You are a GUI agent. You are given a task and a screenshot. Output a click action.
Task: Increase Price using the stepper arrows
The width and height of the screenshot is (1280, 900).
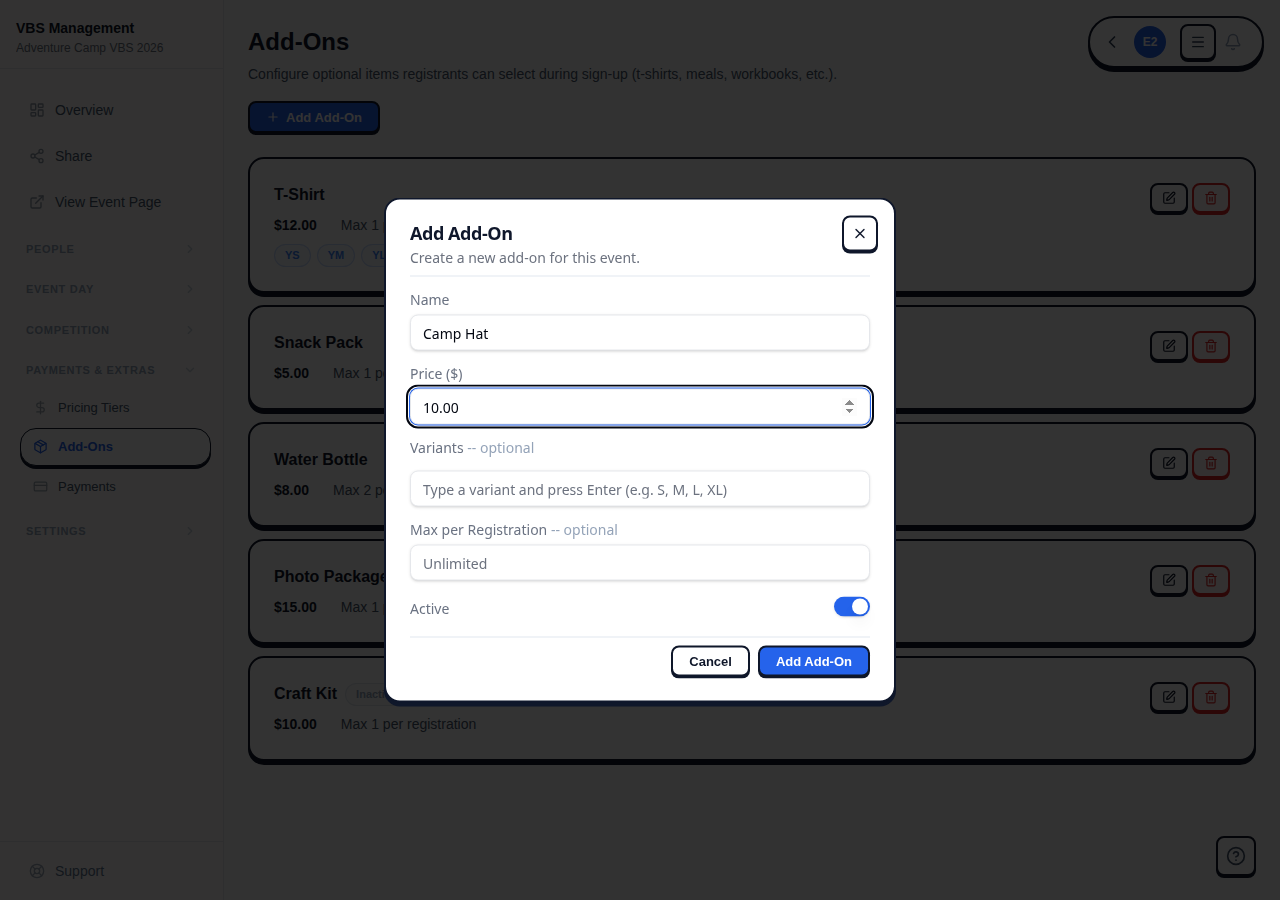(849, 402)
